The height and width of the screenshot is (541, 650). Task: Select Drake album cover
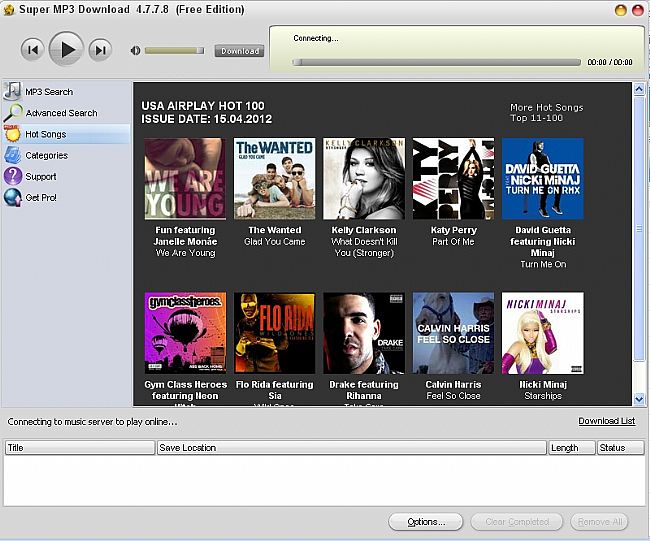[x=364, y=333]
